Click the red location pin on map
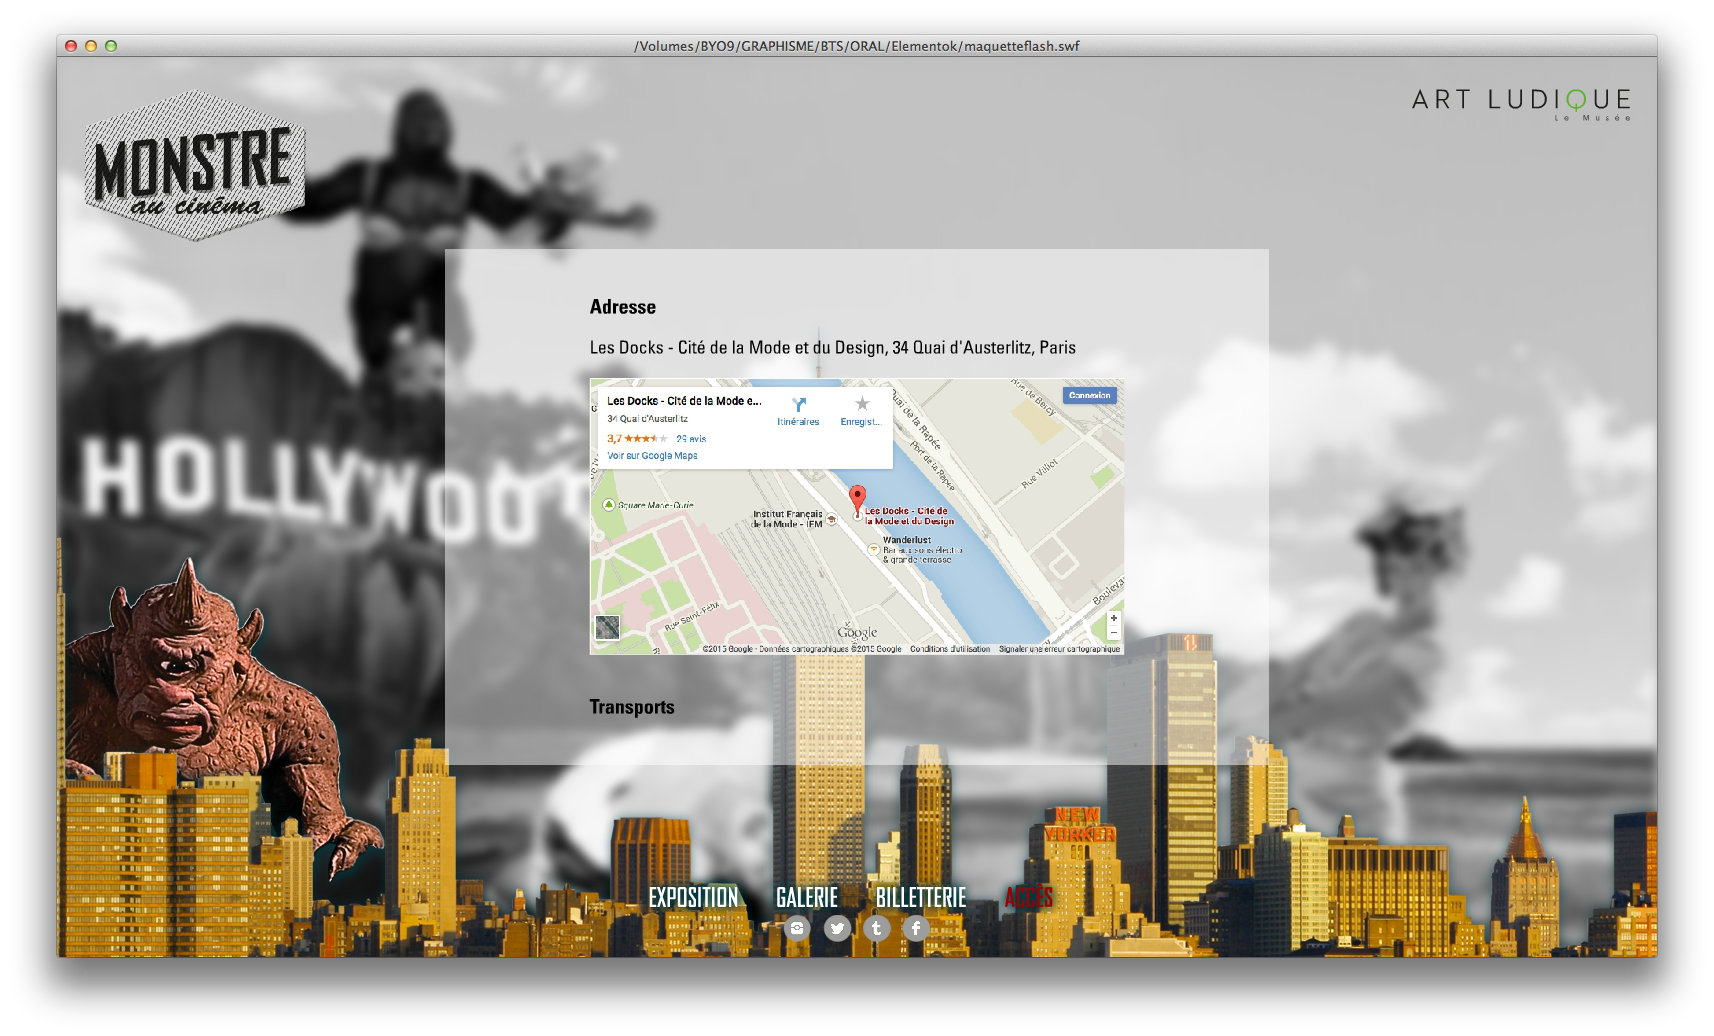 click(x=857, y=500)
